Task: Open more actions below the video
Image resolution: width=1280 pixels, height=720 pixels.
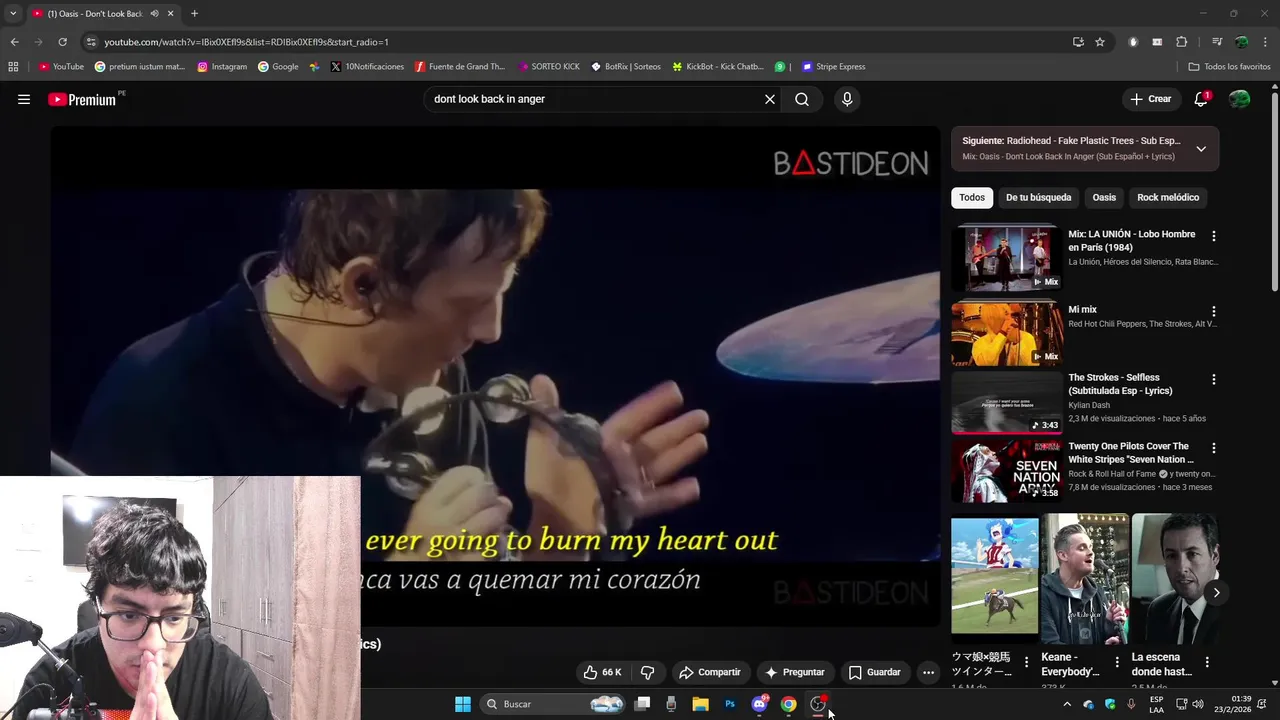Action: pyautogui.click(x=928, y=672)
